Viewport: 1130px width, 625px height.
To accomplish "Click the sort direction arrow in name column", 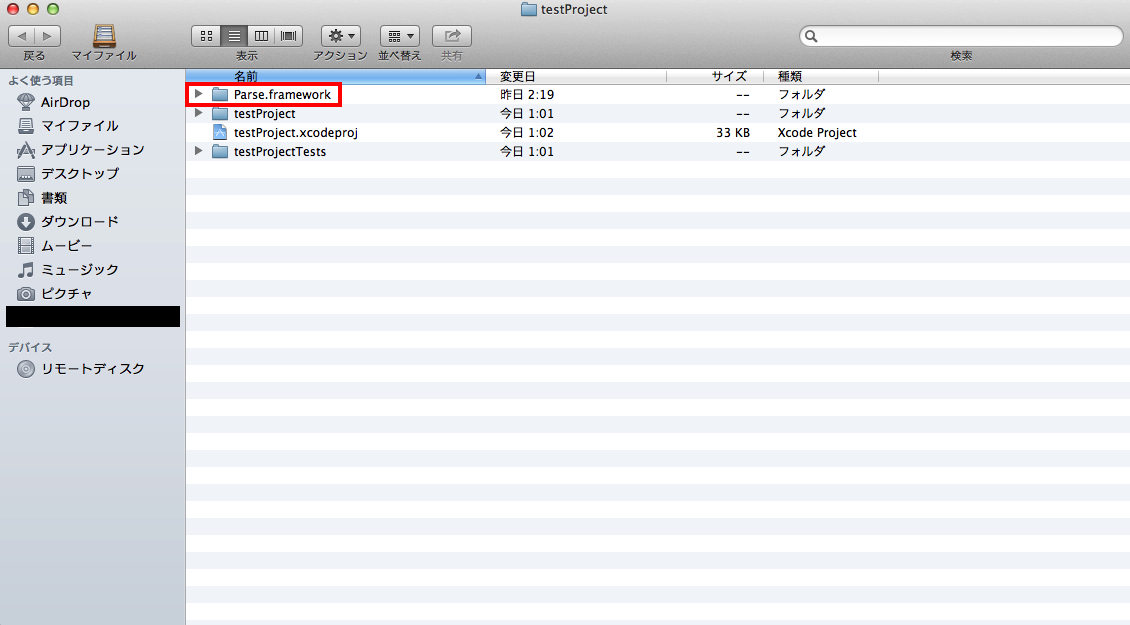I will click(478, 76).
